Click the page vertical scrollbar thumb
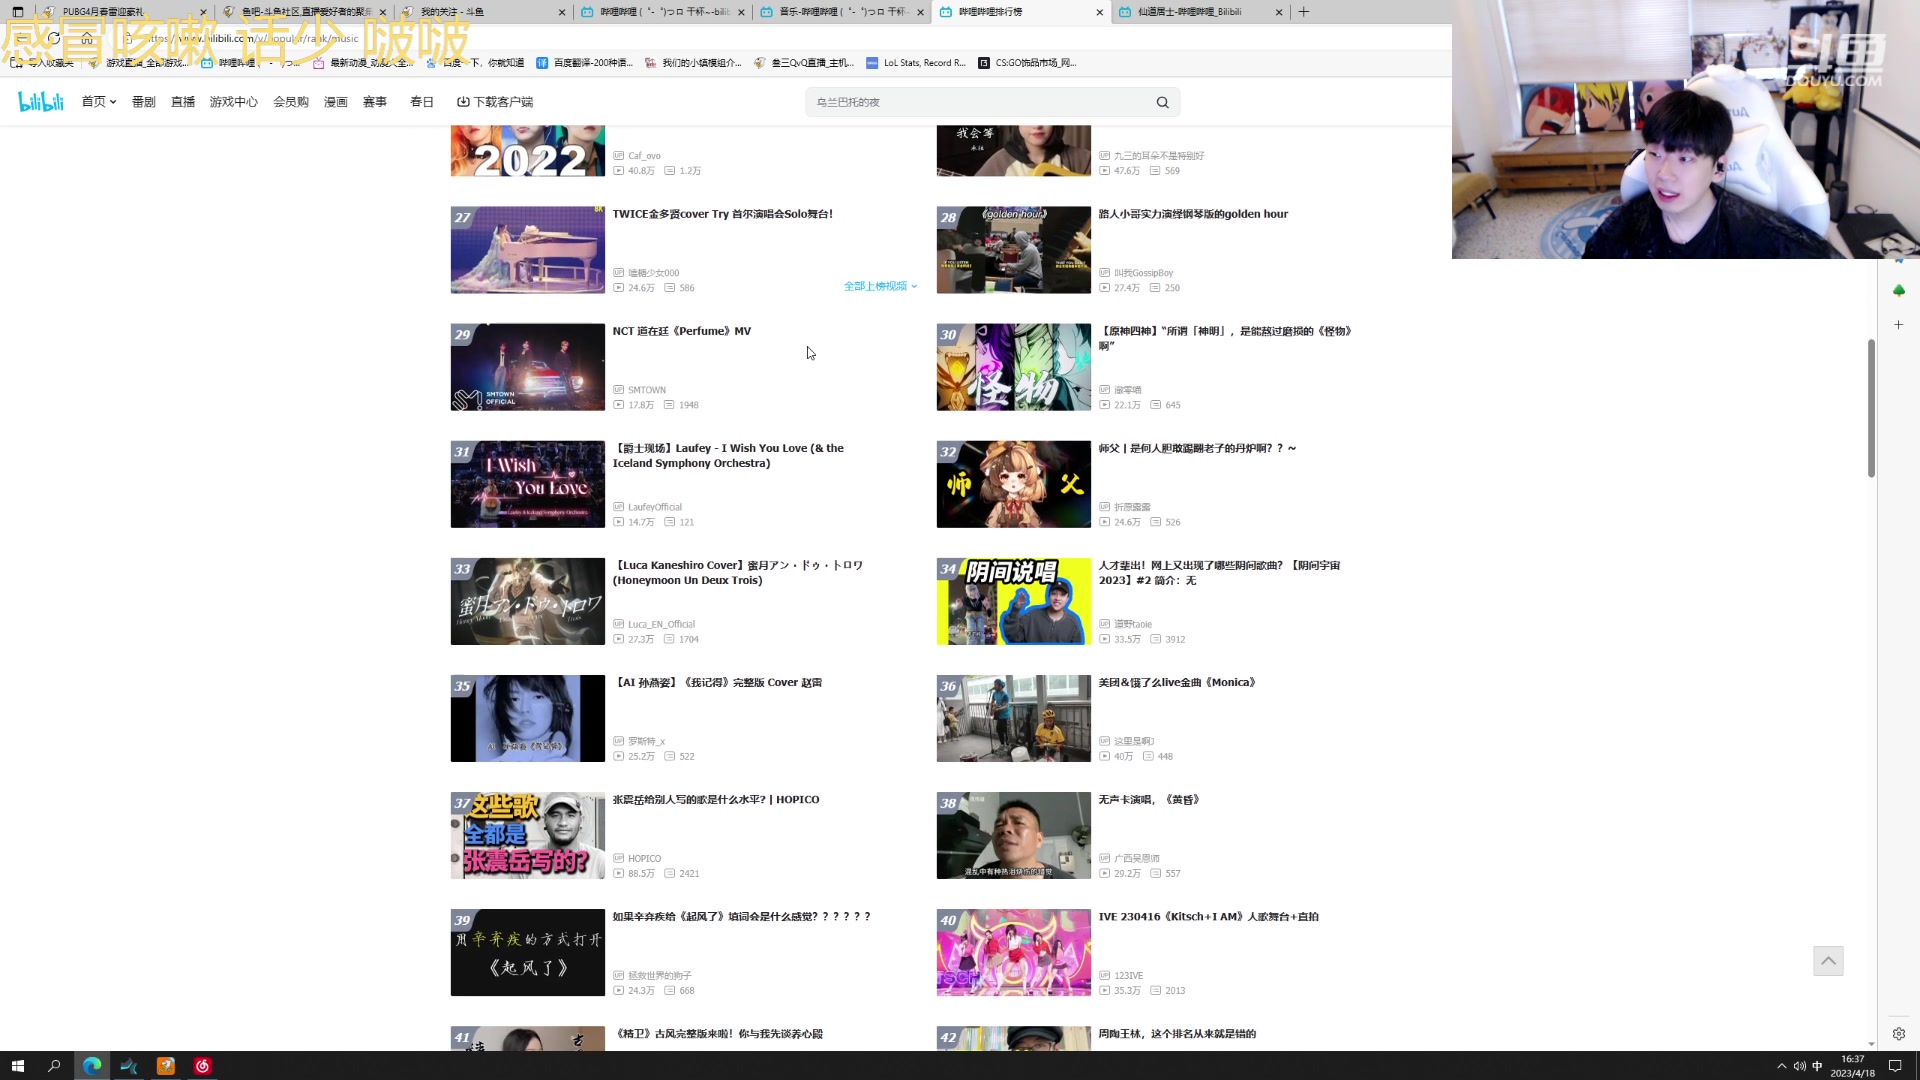This screenshot has width=1920, height=1080. [1871, 408]
